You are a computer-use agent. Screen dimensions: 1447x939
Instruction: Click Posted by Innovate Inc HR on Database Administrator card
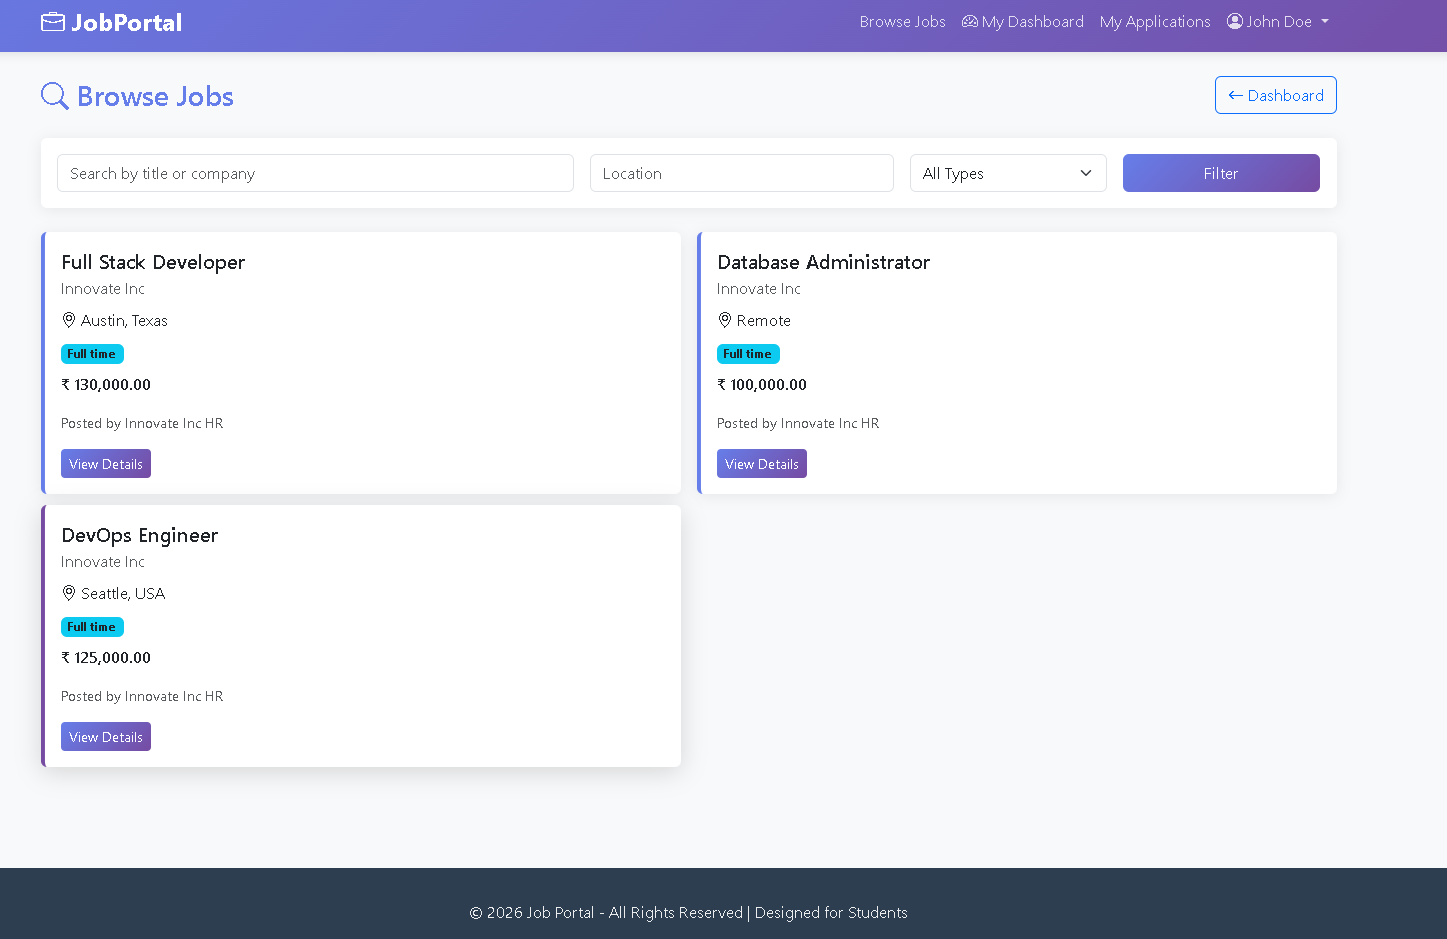(x=798, y=423)
